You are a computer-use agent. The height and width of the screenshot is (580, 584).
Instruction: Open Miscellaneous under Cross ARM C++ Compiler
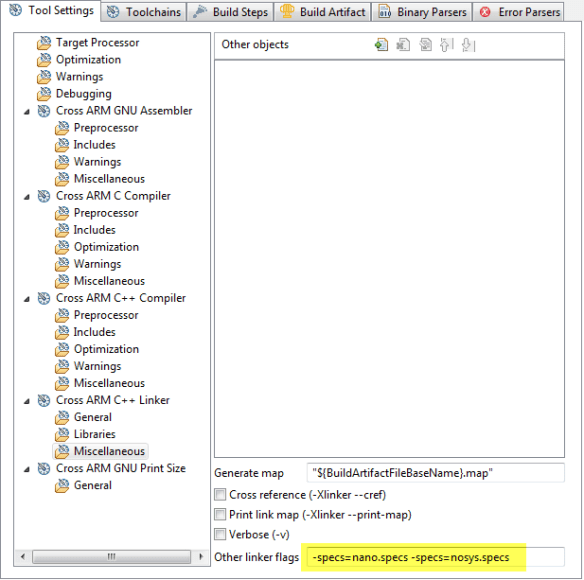click(109, 383)
